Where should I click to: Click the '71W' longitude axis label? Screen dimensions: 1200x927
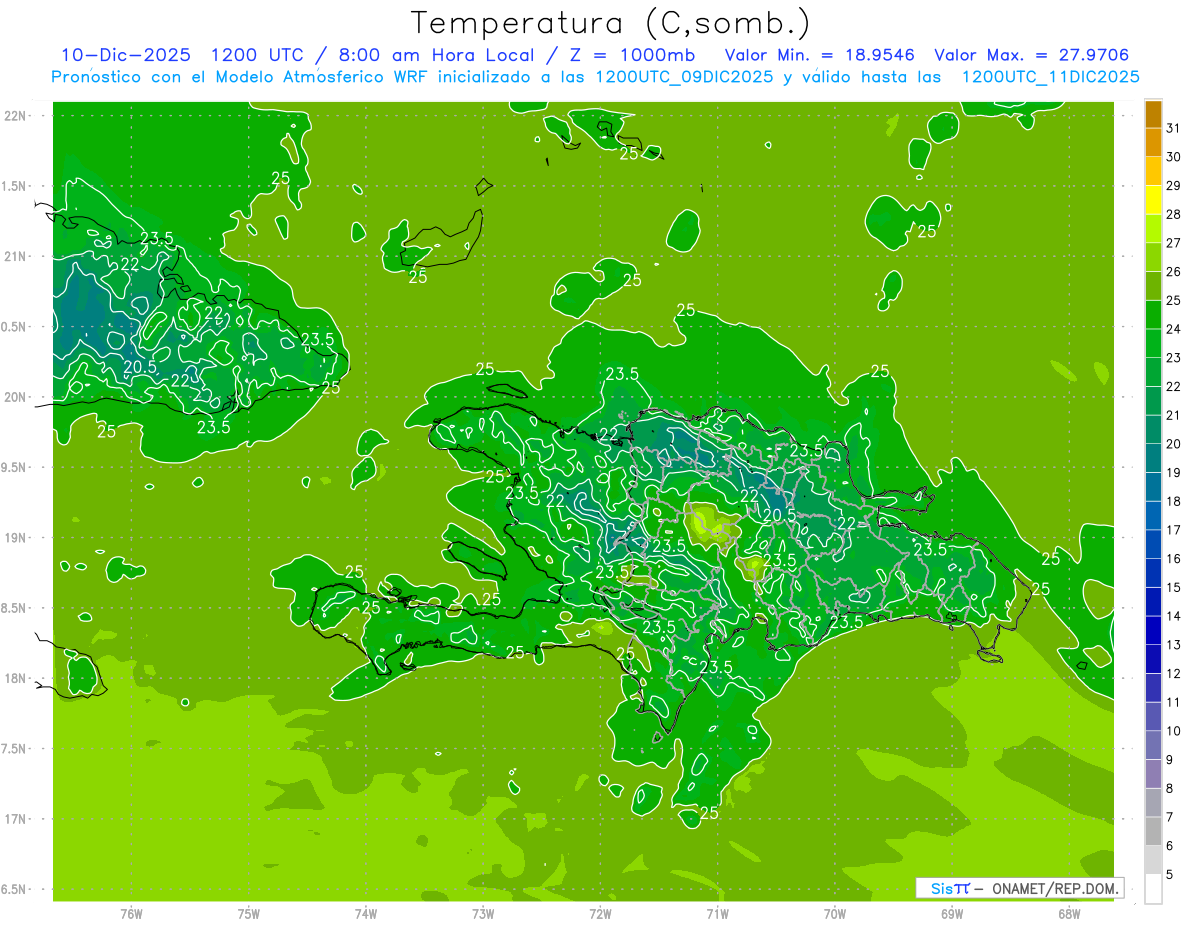point(717,913)
